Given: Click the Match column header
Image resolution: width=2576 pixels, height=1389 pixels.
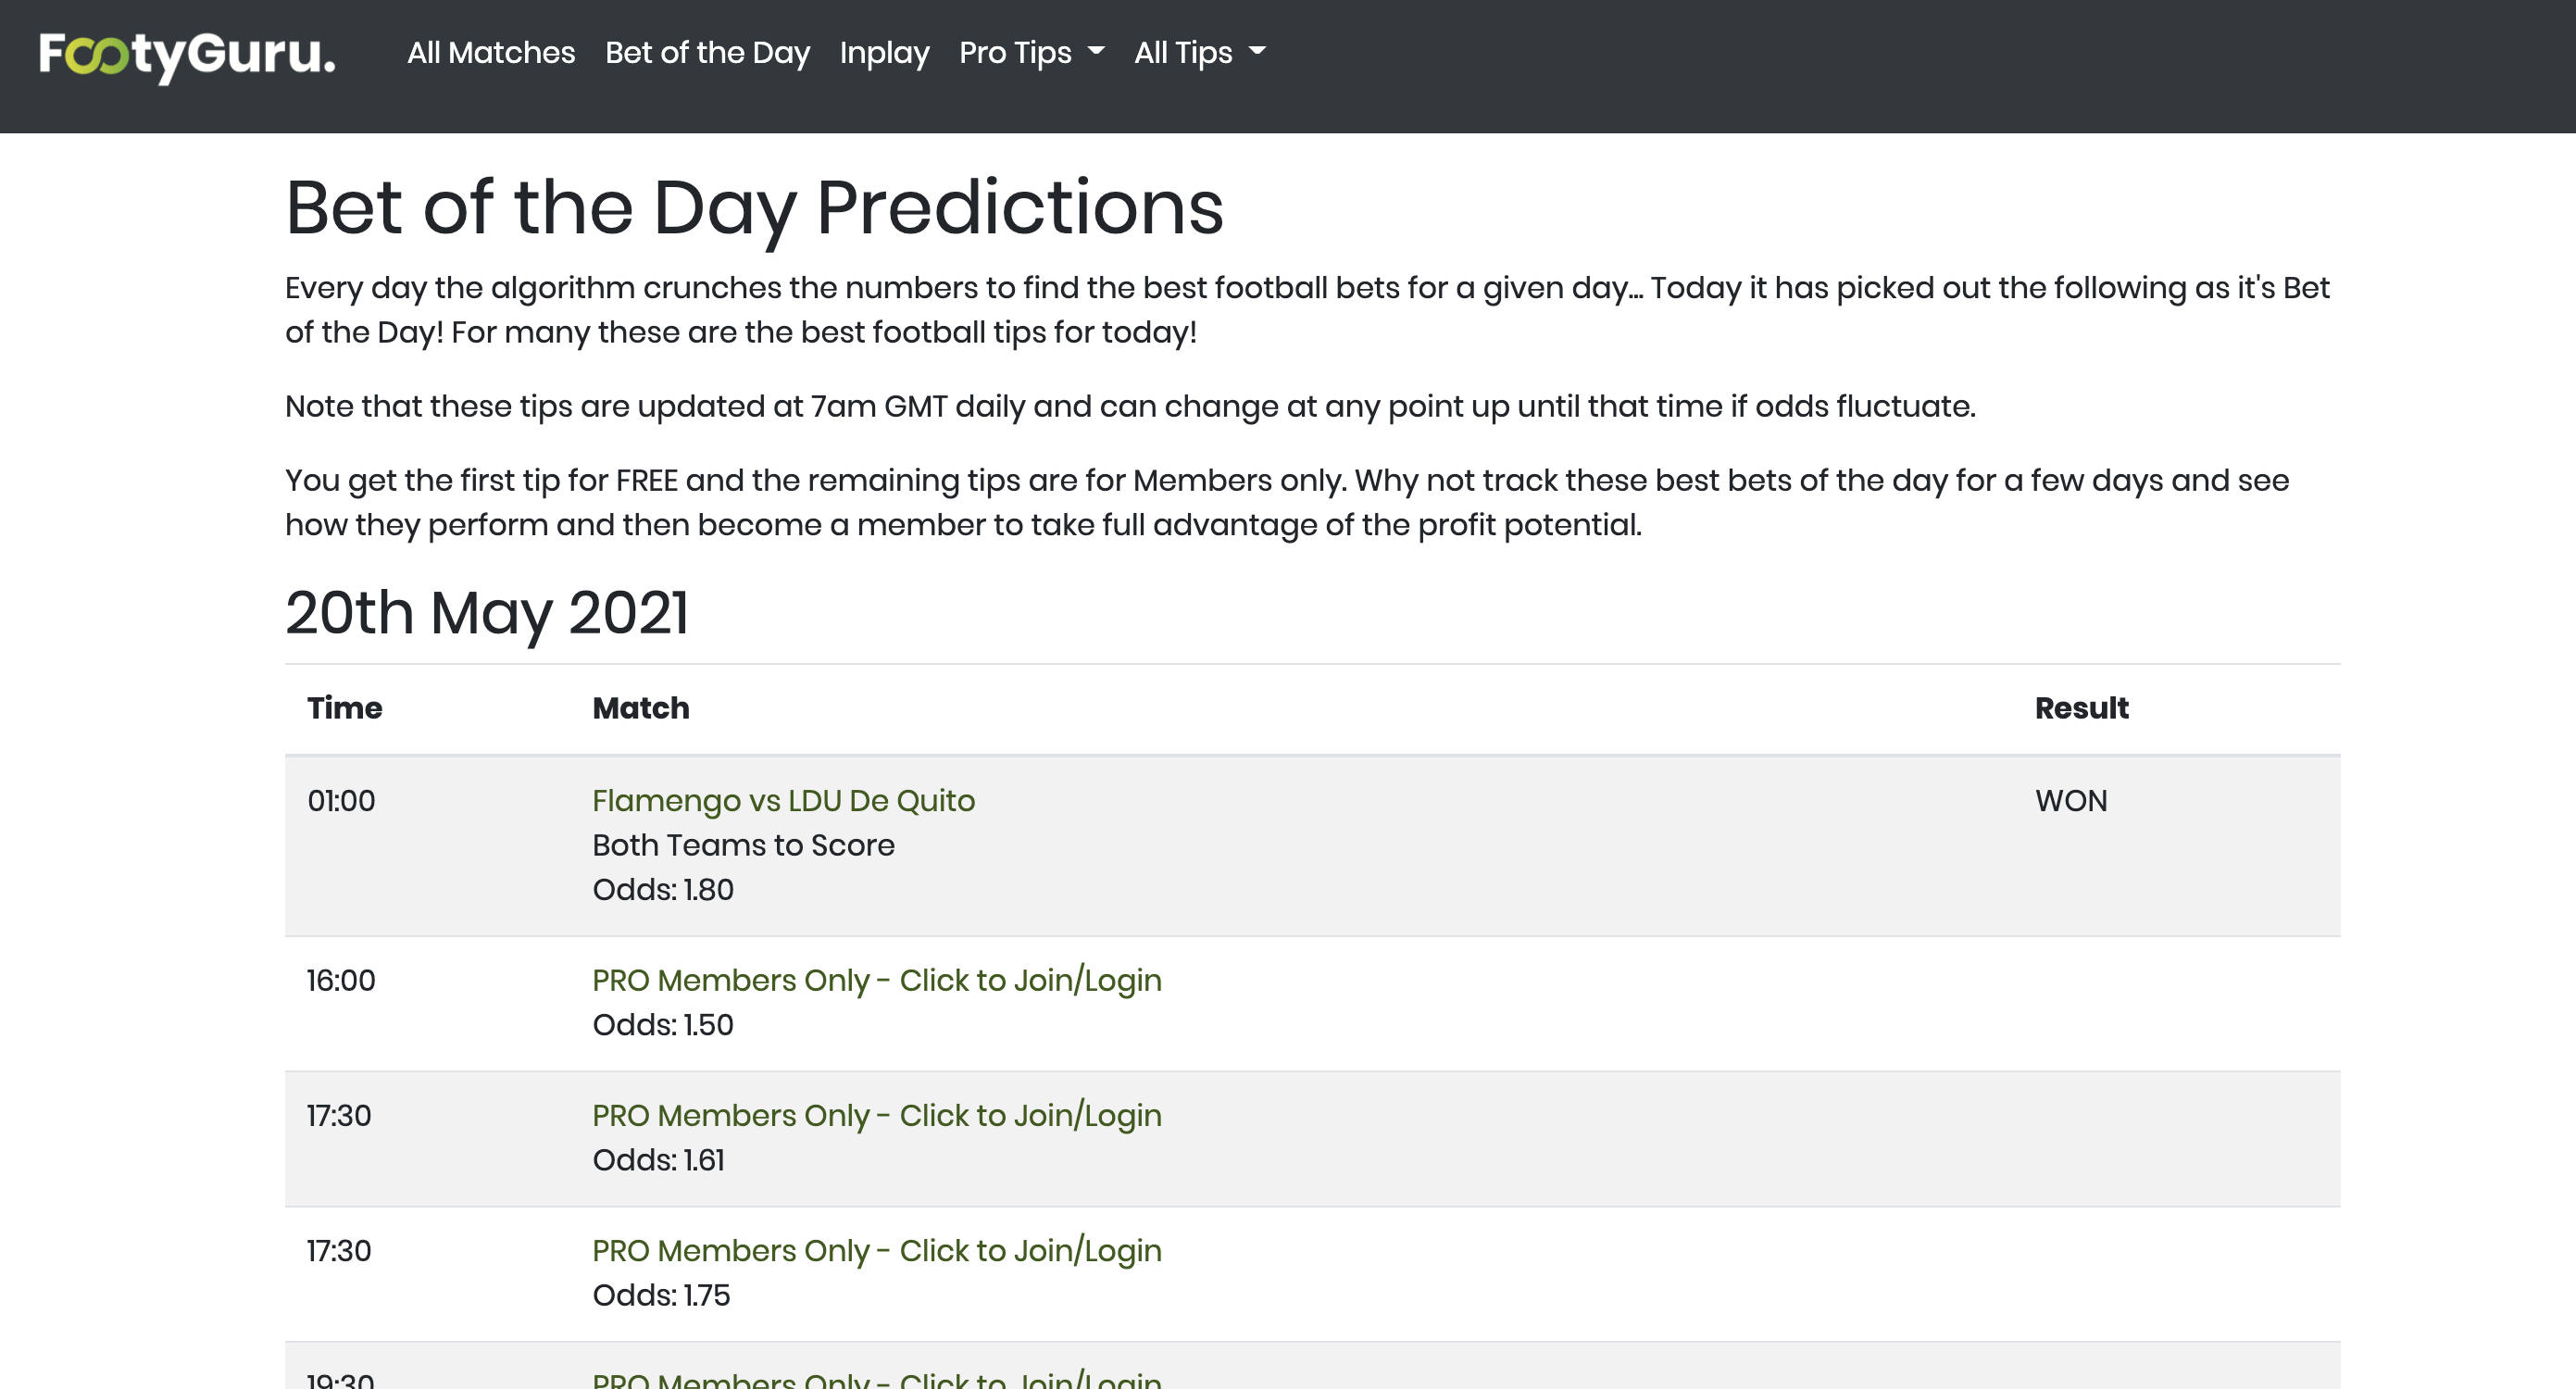Looking at the screenshot, I should [640, 708].
